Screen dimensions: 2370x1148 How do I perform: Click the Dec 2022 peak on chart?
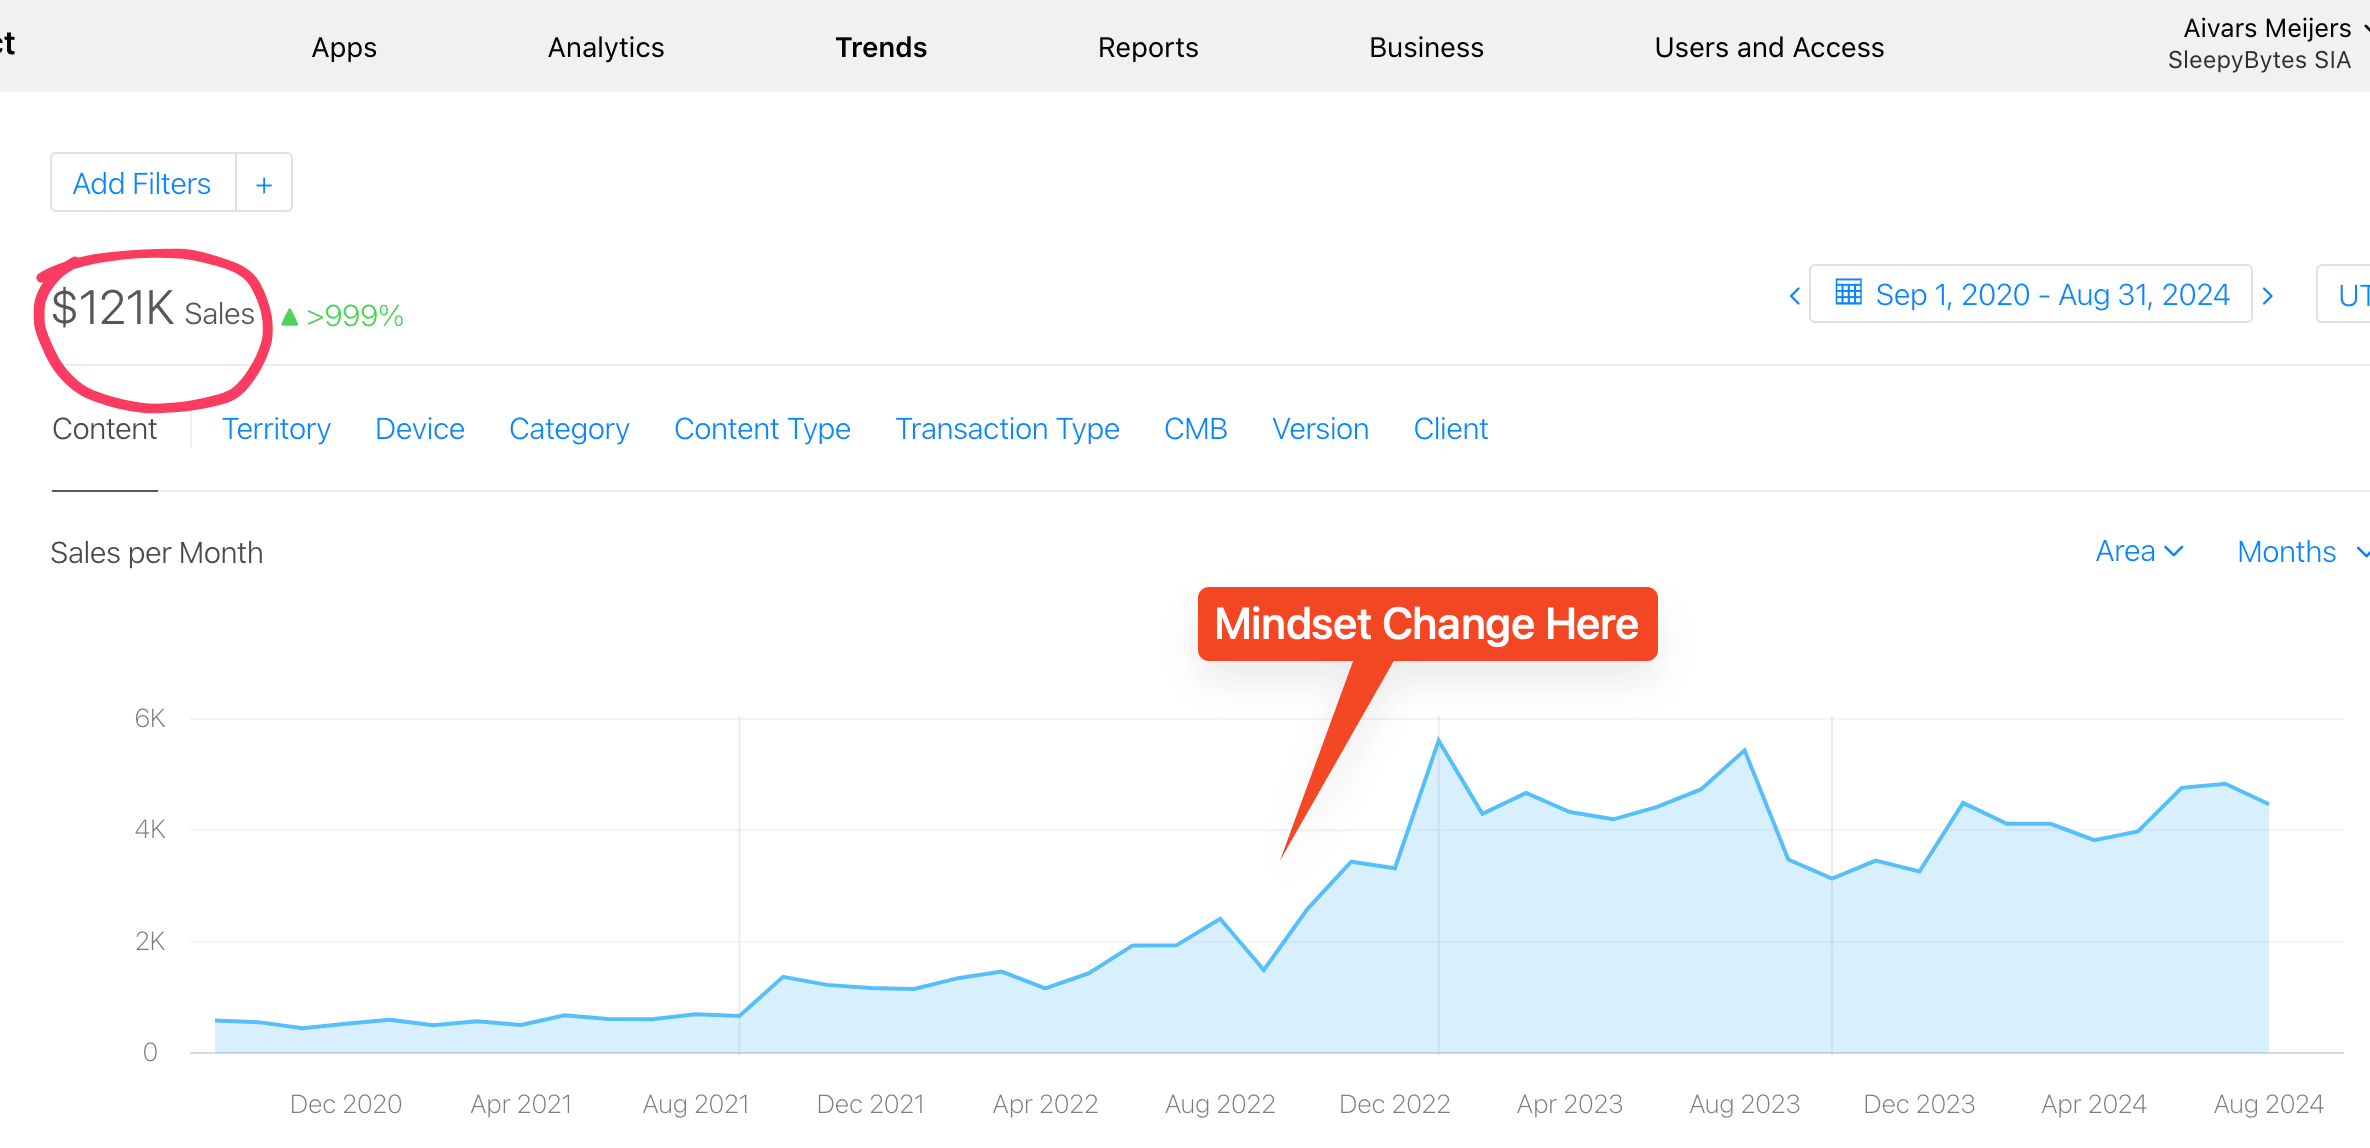pos(1438,741)
